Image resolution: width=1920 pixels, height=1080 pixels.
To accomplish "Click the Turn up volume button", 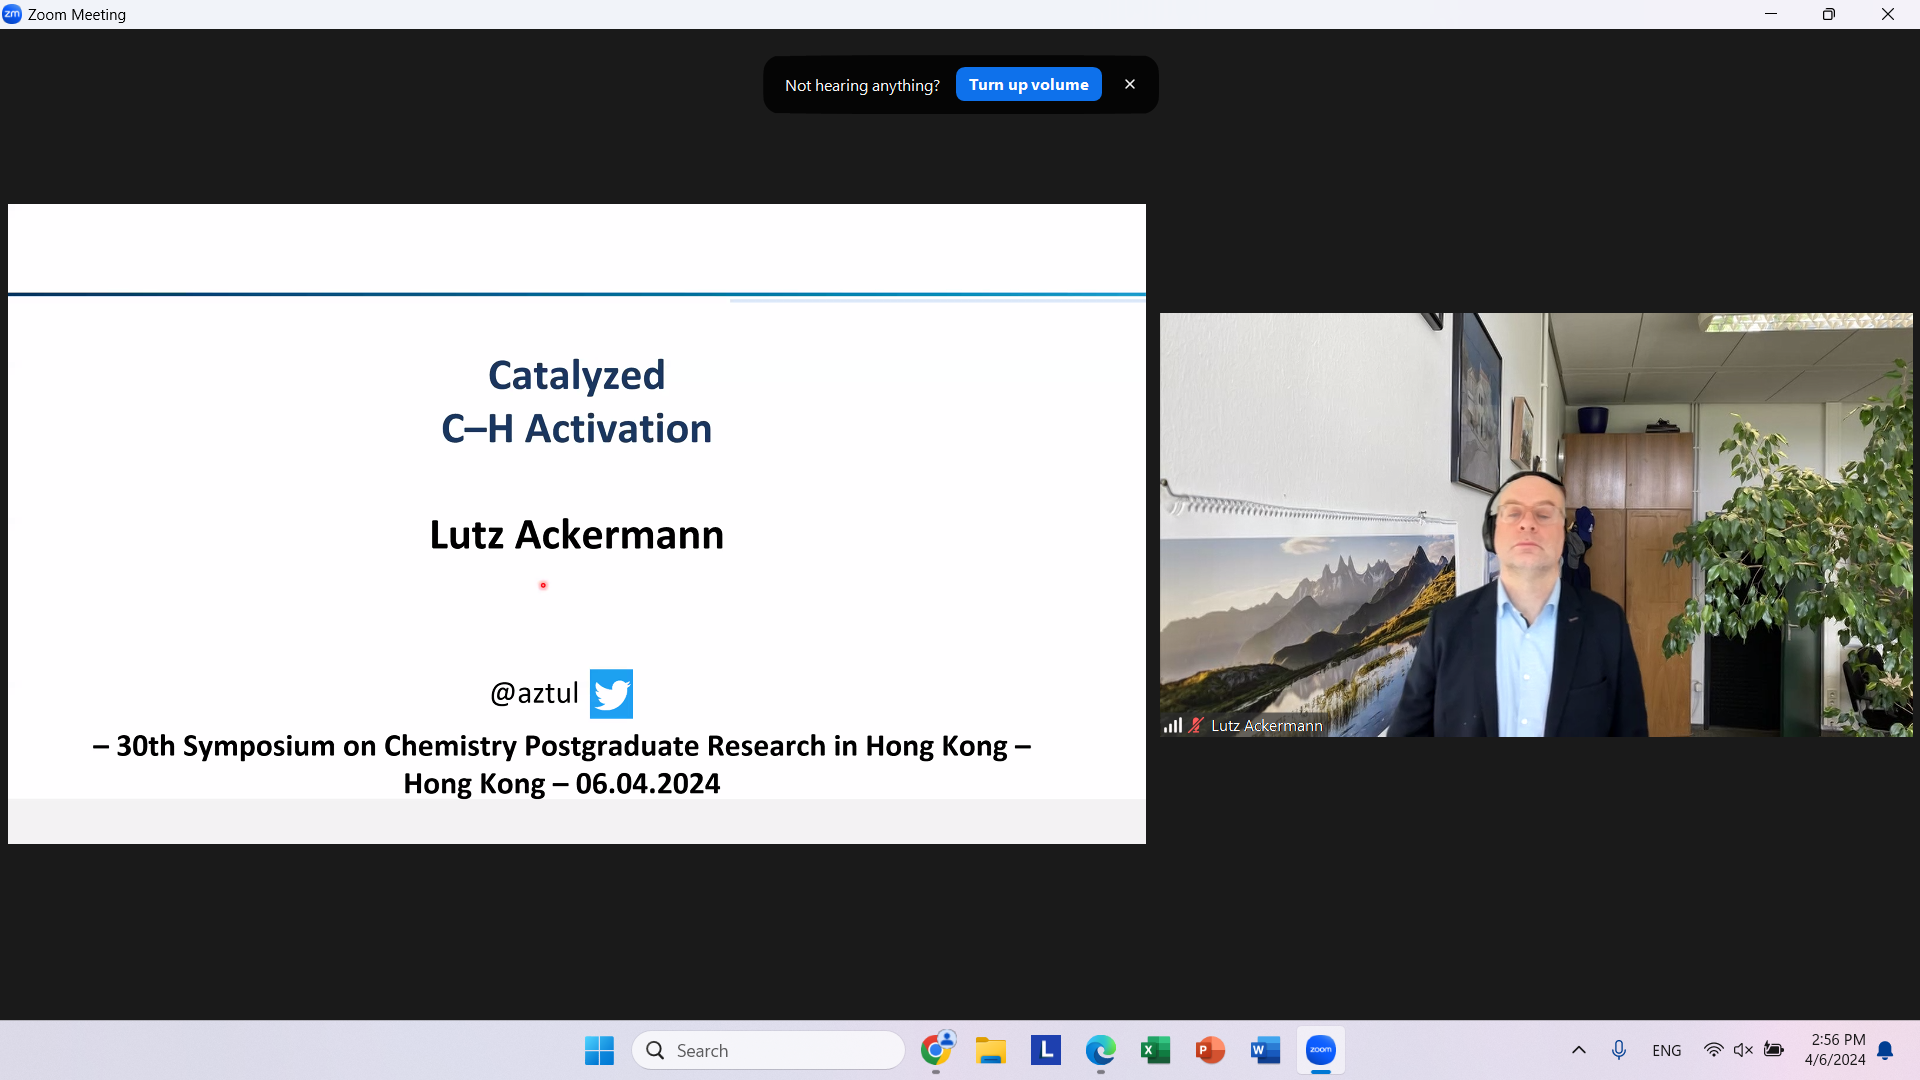I will click(1028, 85).
